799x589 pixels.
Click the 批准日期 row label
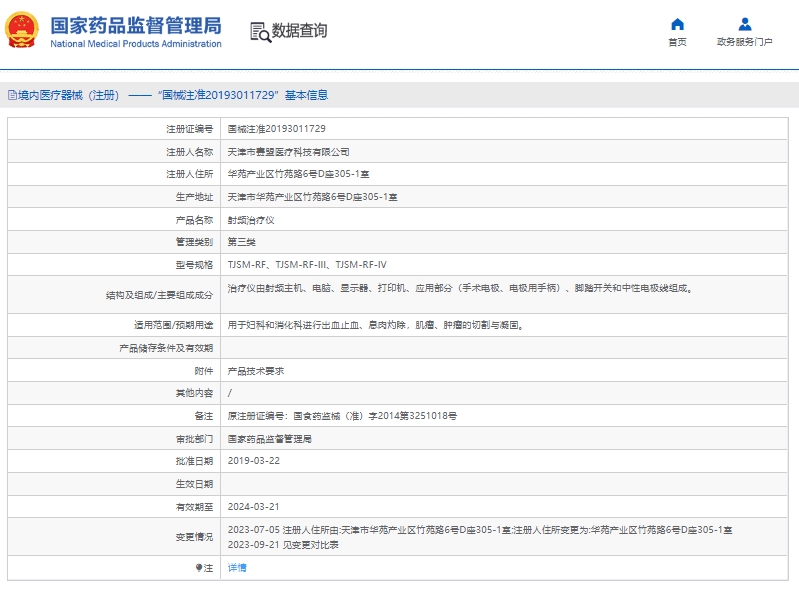[x=194, y=461]
